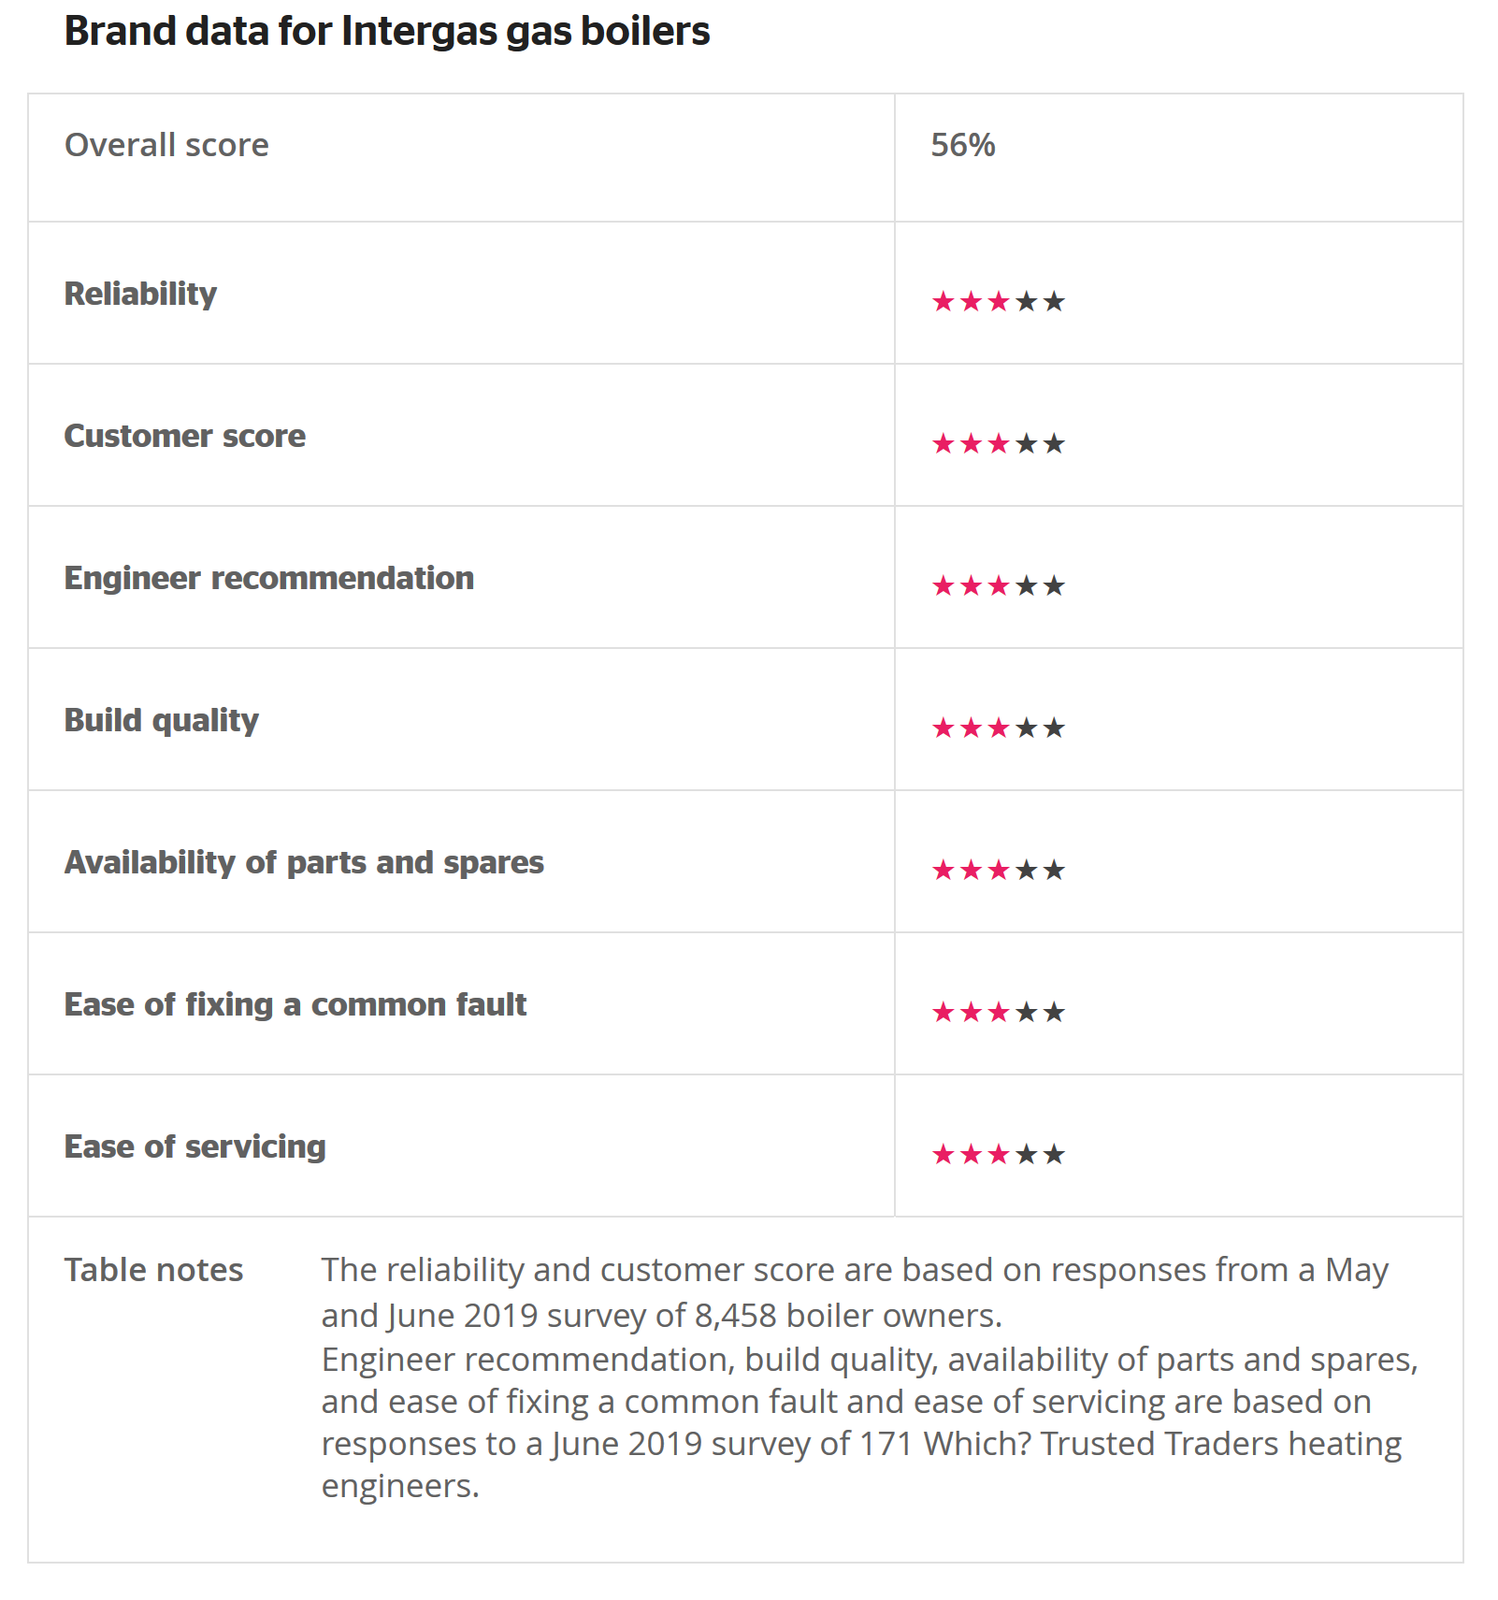Click the Build quality row label
Screen dimensions: 1498x1600
click(x=161, y=719)
